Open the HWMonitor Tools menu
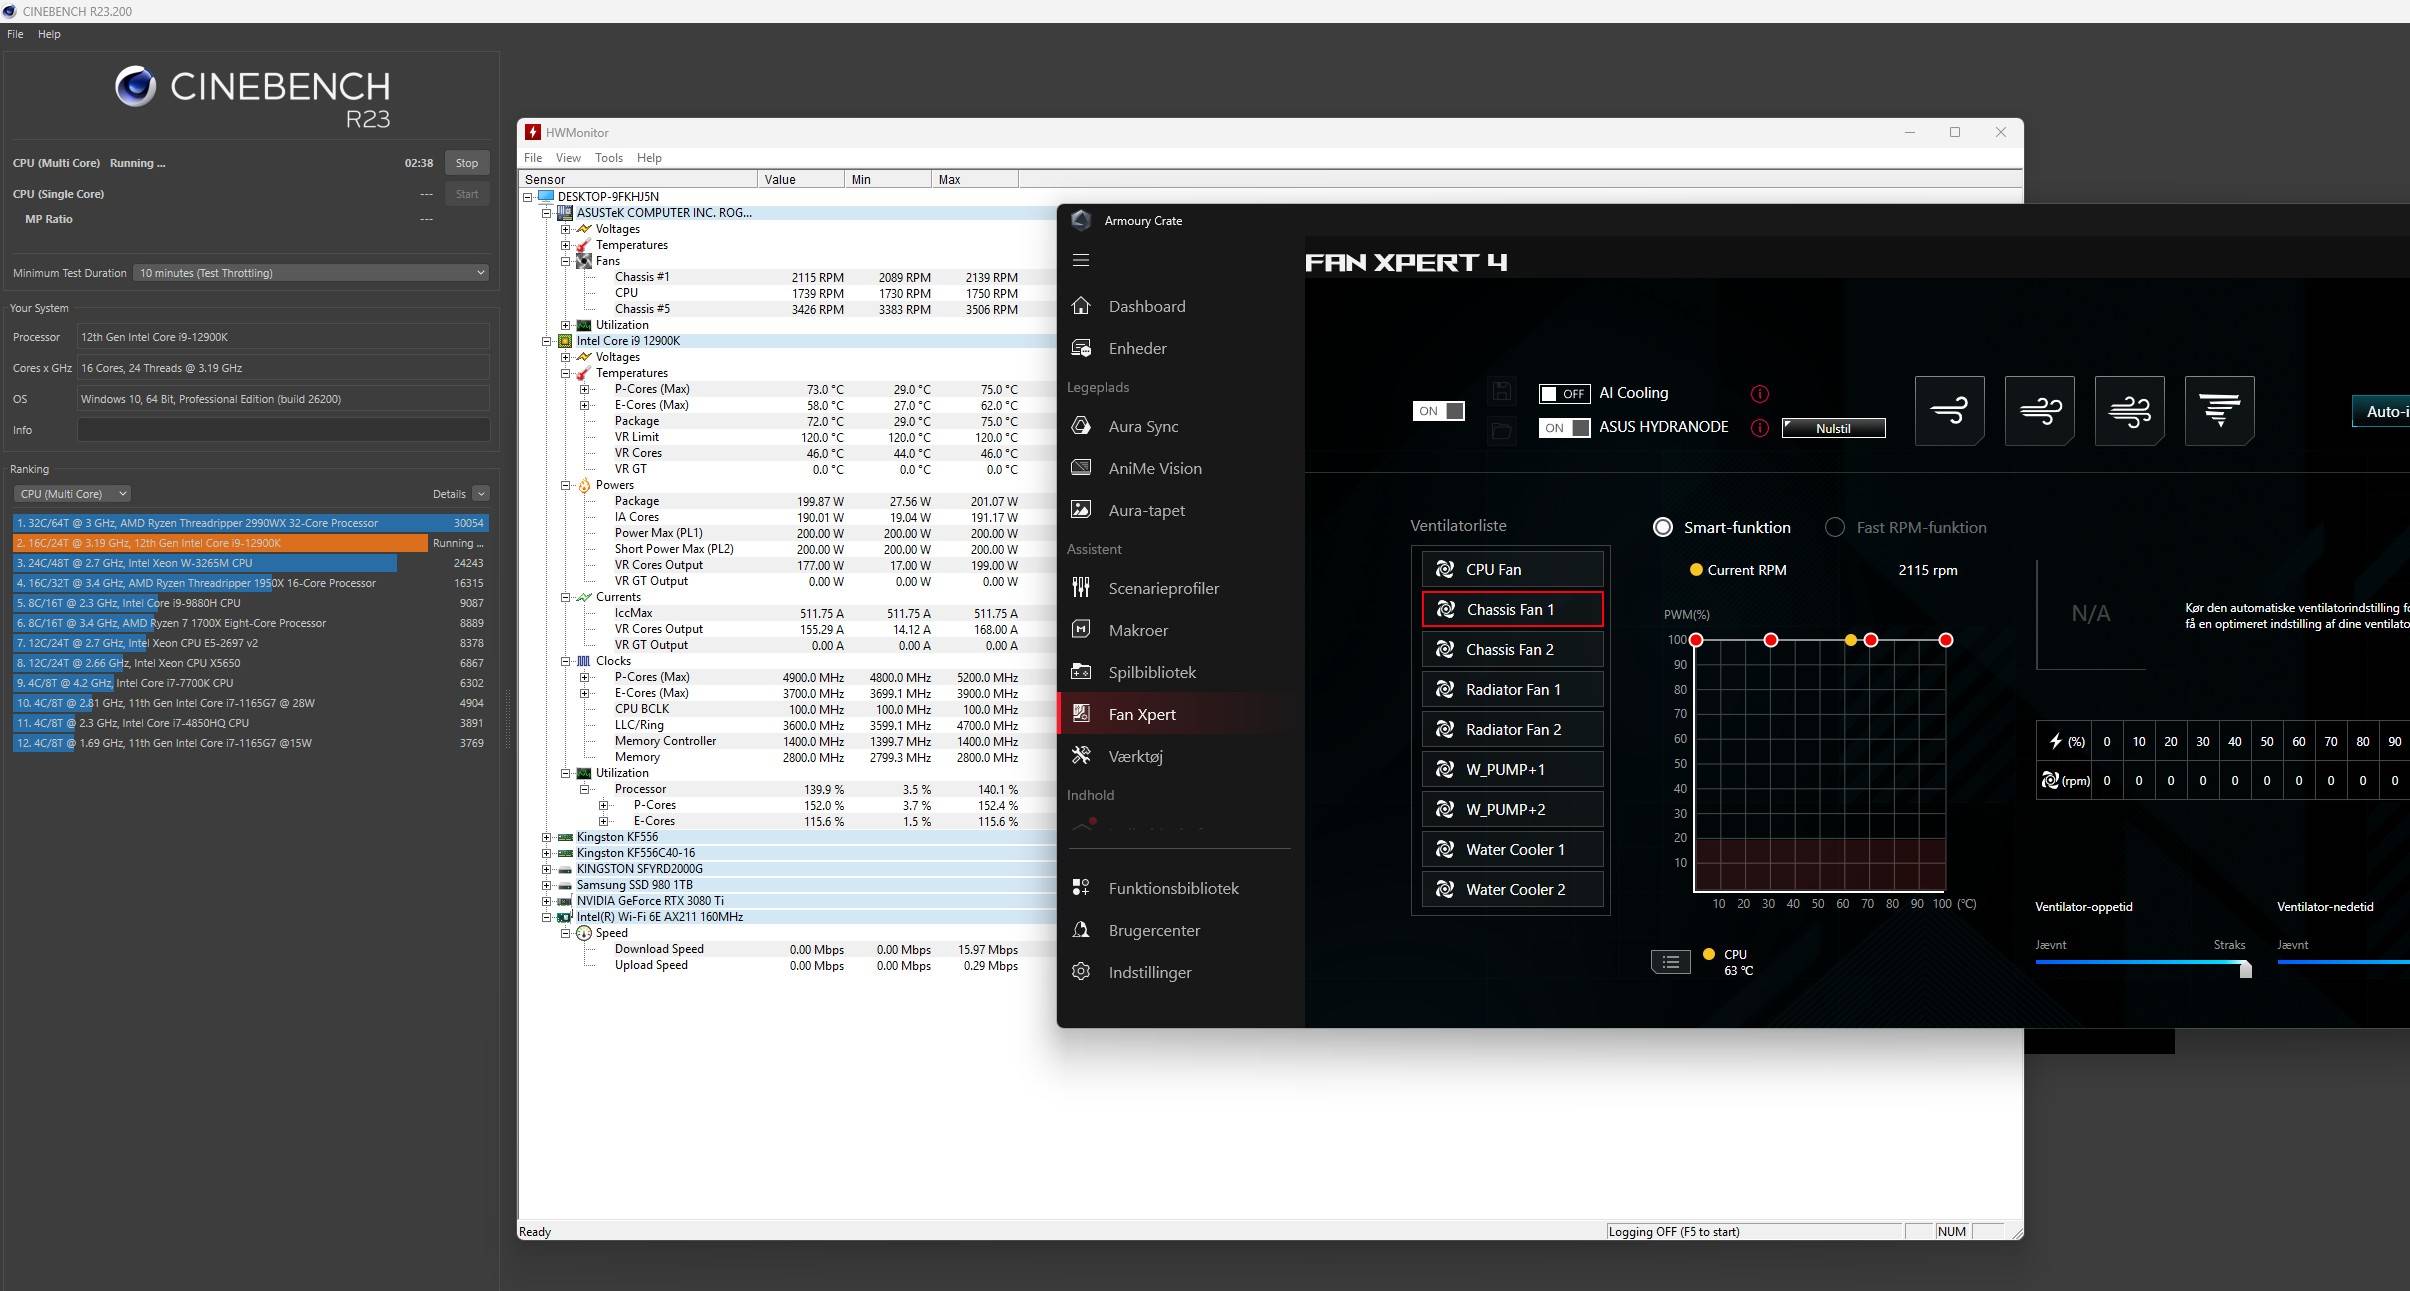This screenshot has height=1291, width=2410. pos(609,158)
